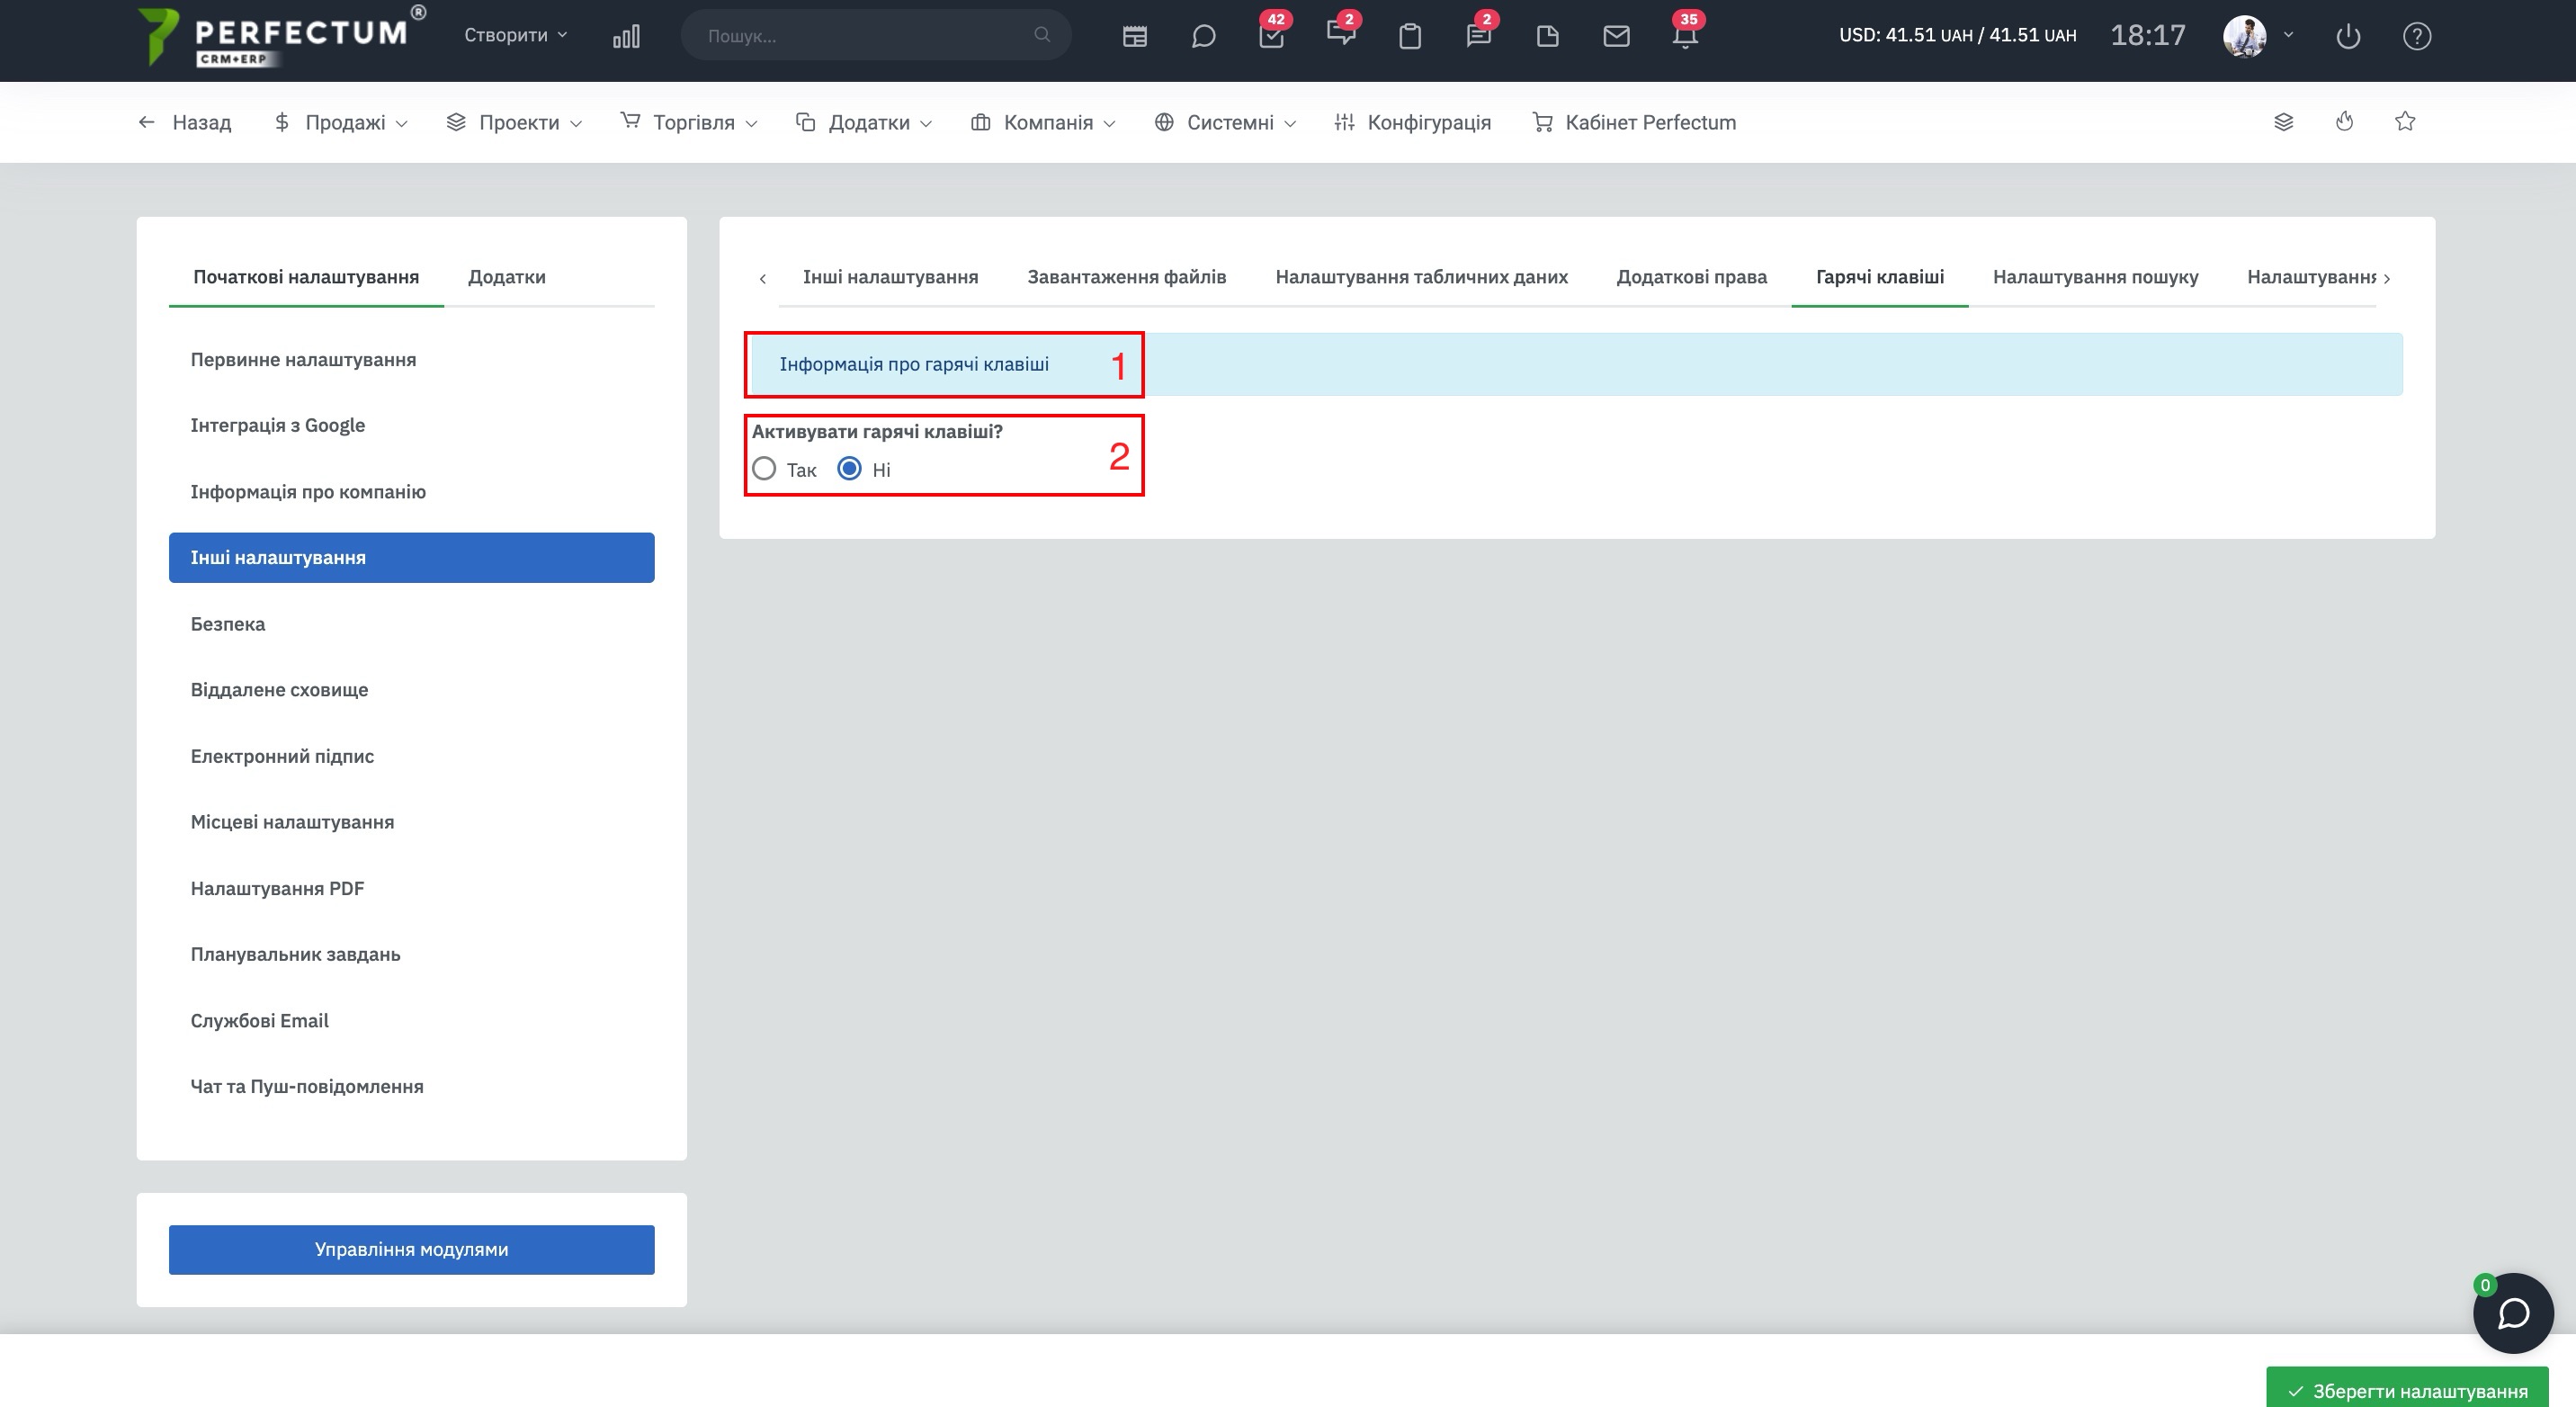Expand the Продажі menu
Image resolution: width=2576 pixels, height=1407 pixels.
click(x=340, y=122)
